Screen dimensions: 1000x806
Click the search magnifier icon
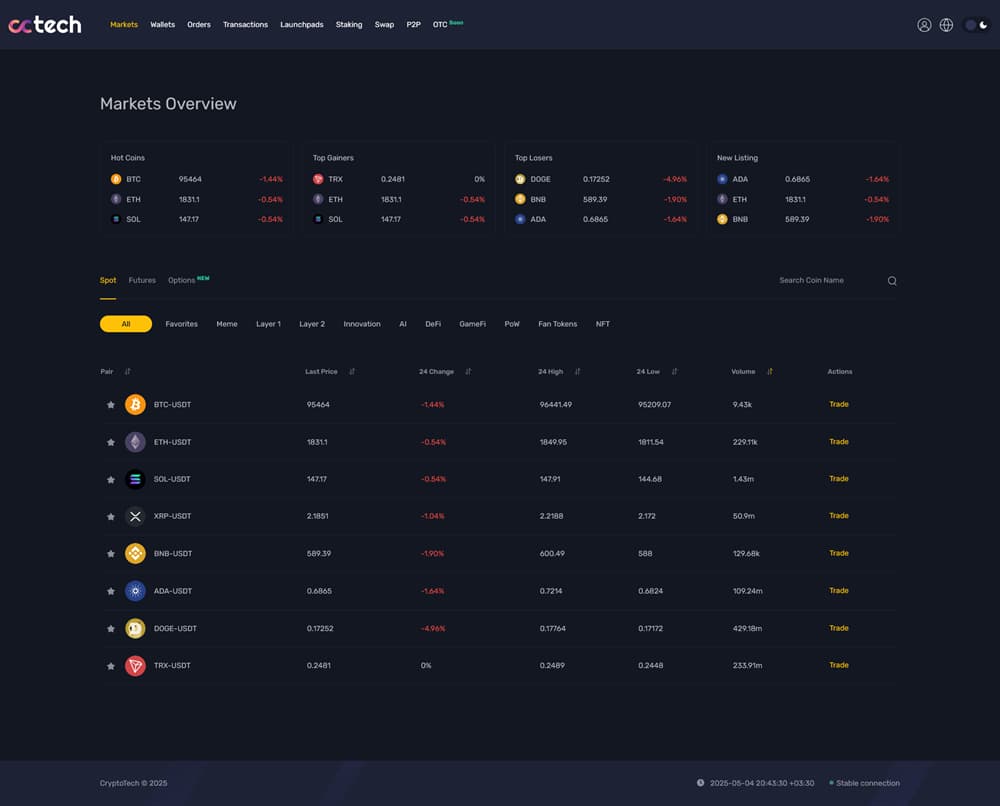(892, 281)
